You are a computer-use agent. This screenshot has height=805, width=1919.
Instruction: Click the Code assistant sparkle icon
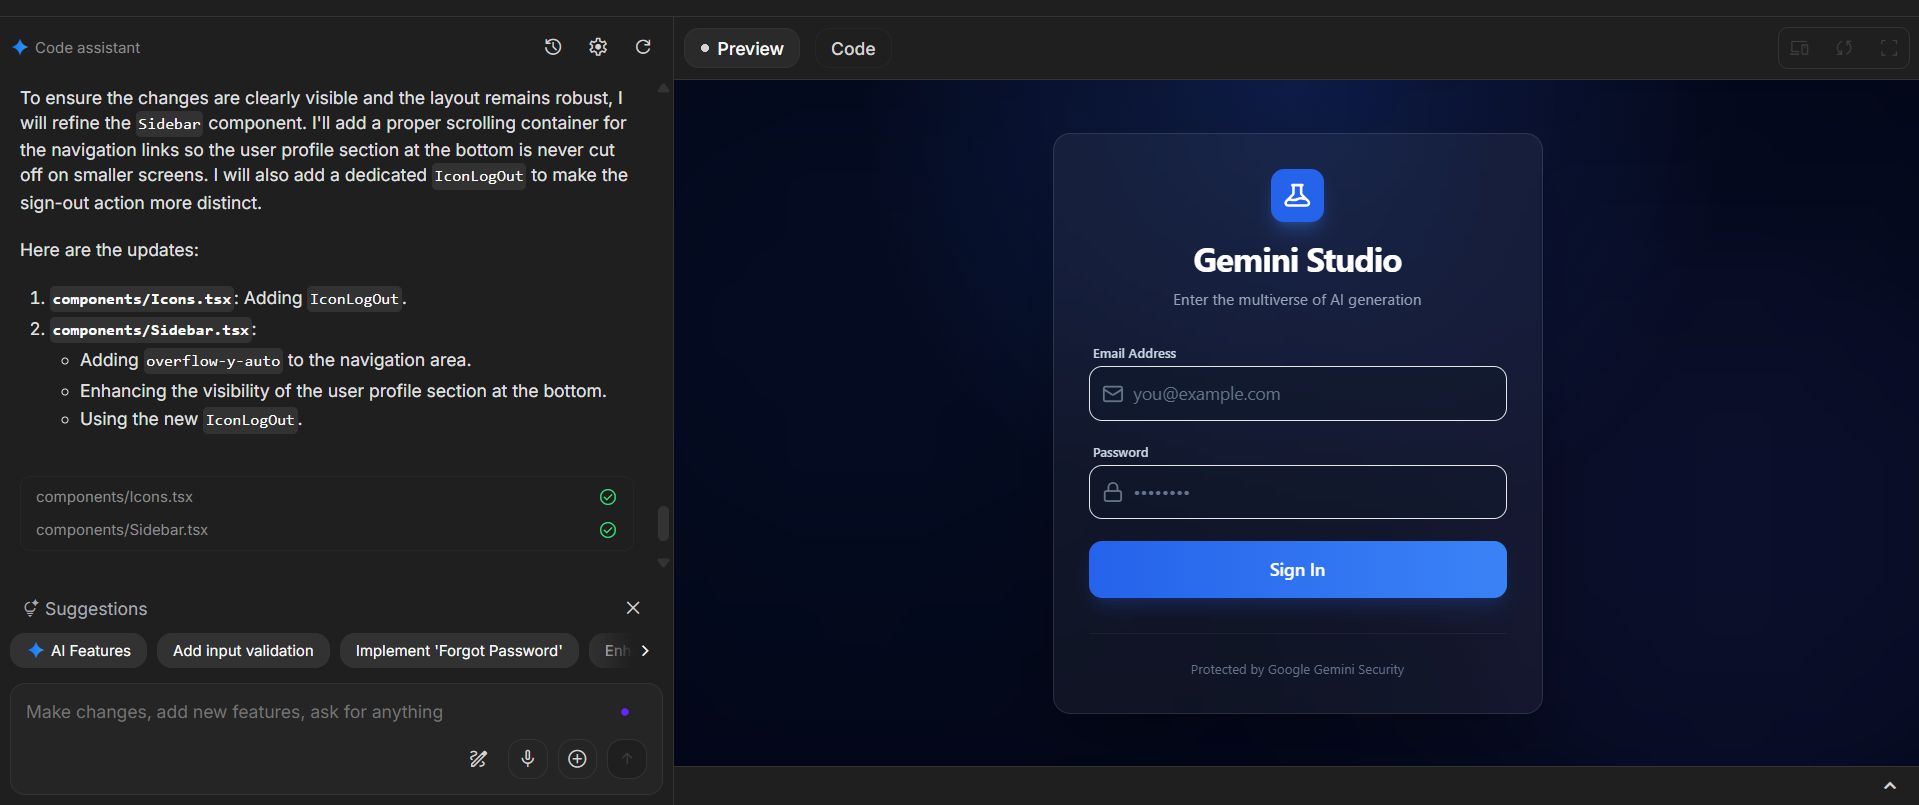pyautogui.click(x=20, y=47)
